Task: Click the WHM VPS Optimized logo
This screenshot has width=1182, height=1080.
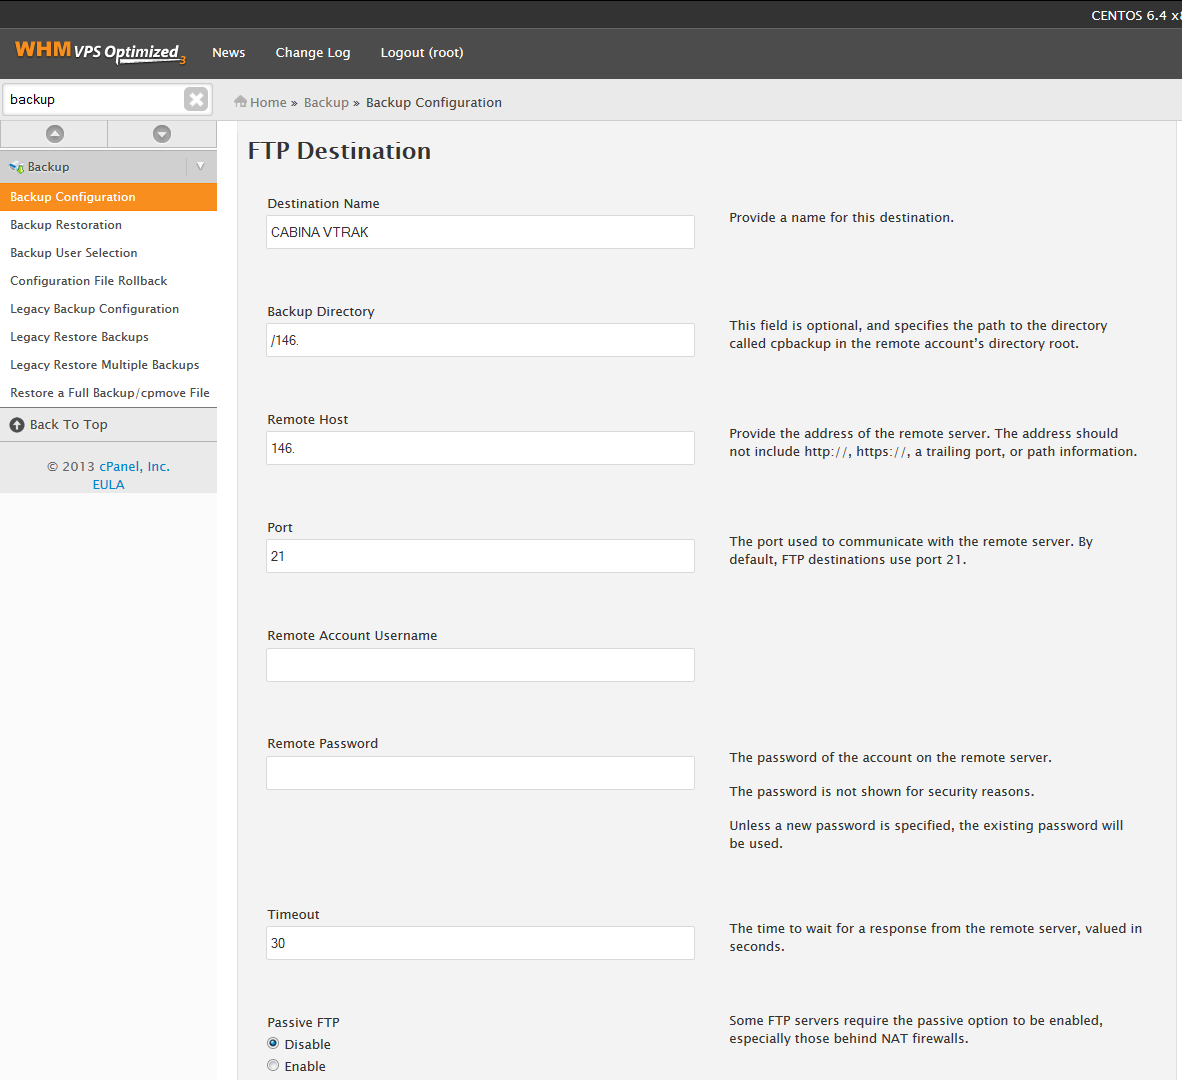Action: 100,52
